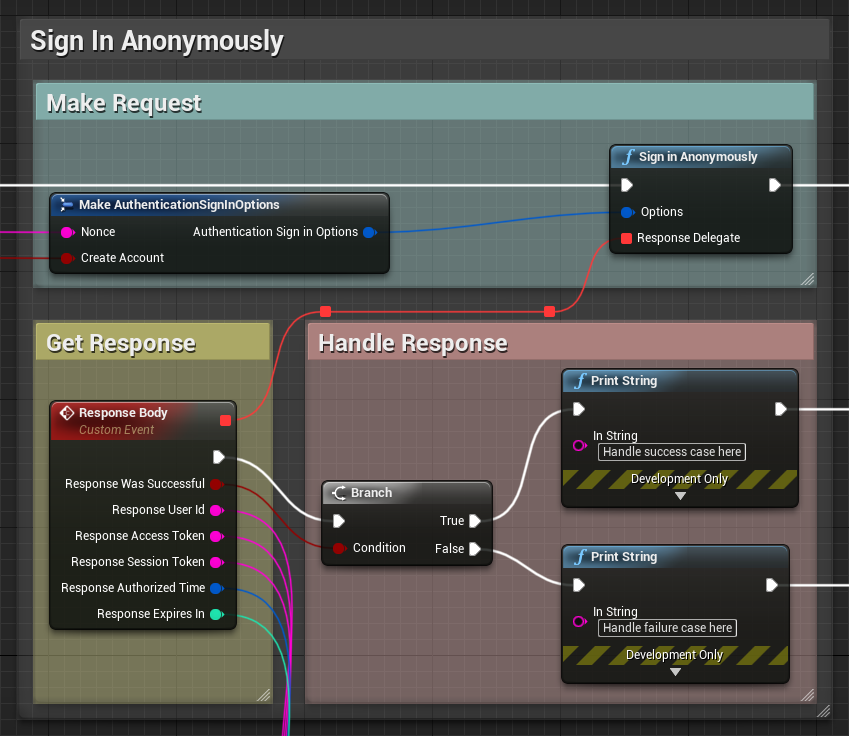Viewport: 849px width, 736px height.
Task: Click the Branch node Condition pin
Action: (x=339, y=548)
